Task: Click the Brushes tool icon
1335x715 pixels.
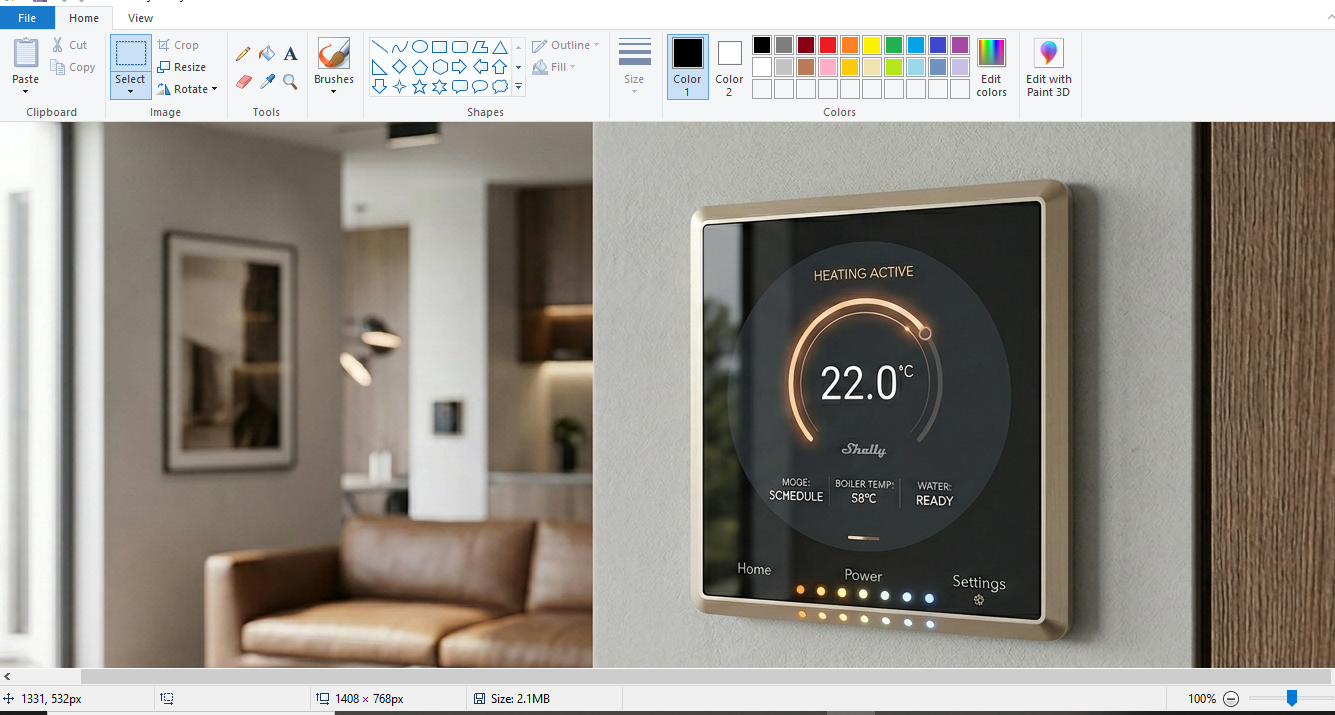Action: tap(334, 54)
